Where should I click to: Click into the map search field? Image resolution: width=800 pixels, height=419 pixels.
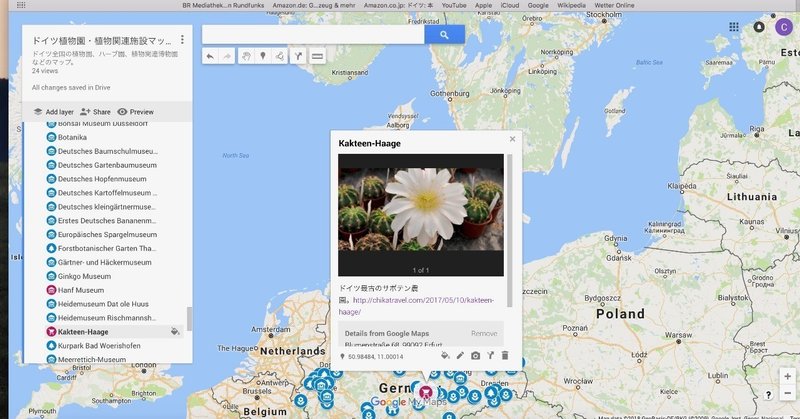313,35
